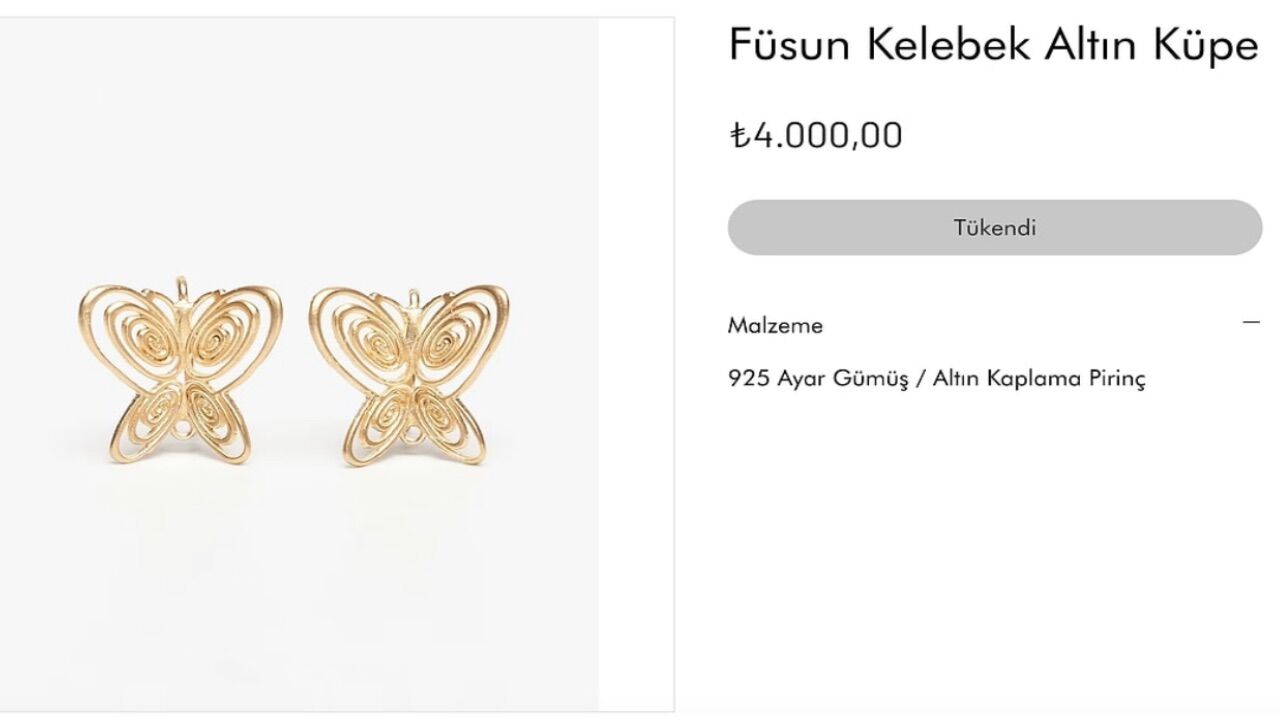Click the center of the Tükendi label text

[x=996, y=227]
